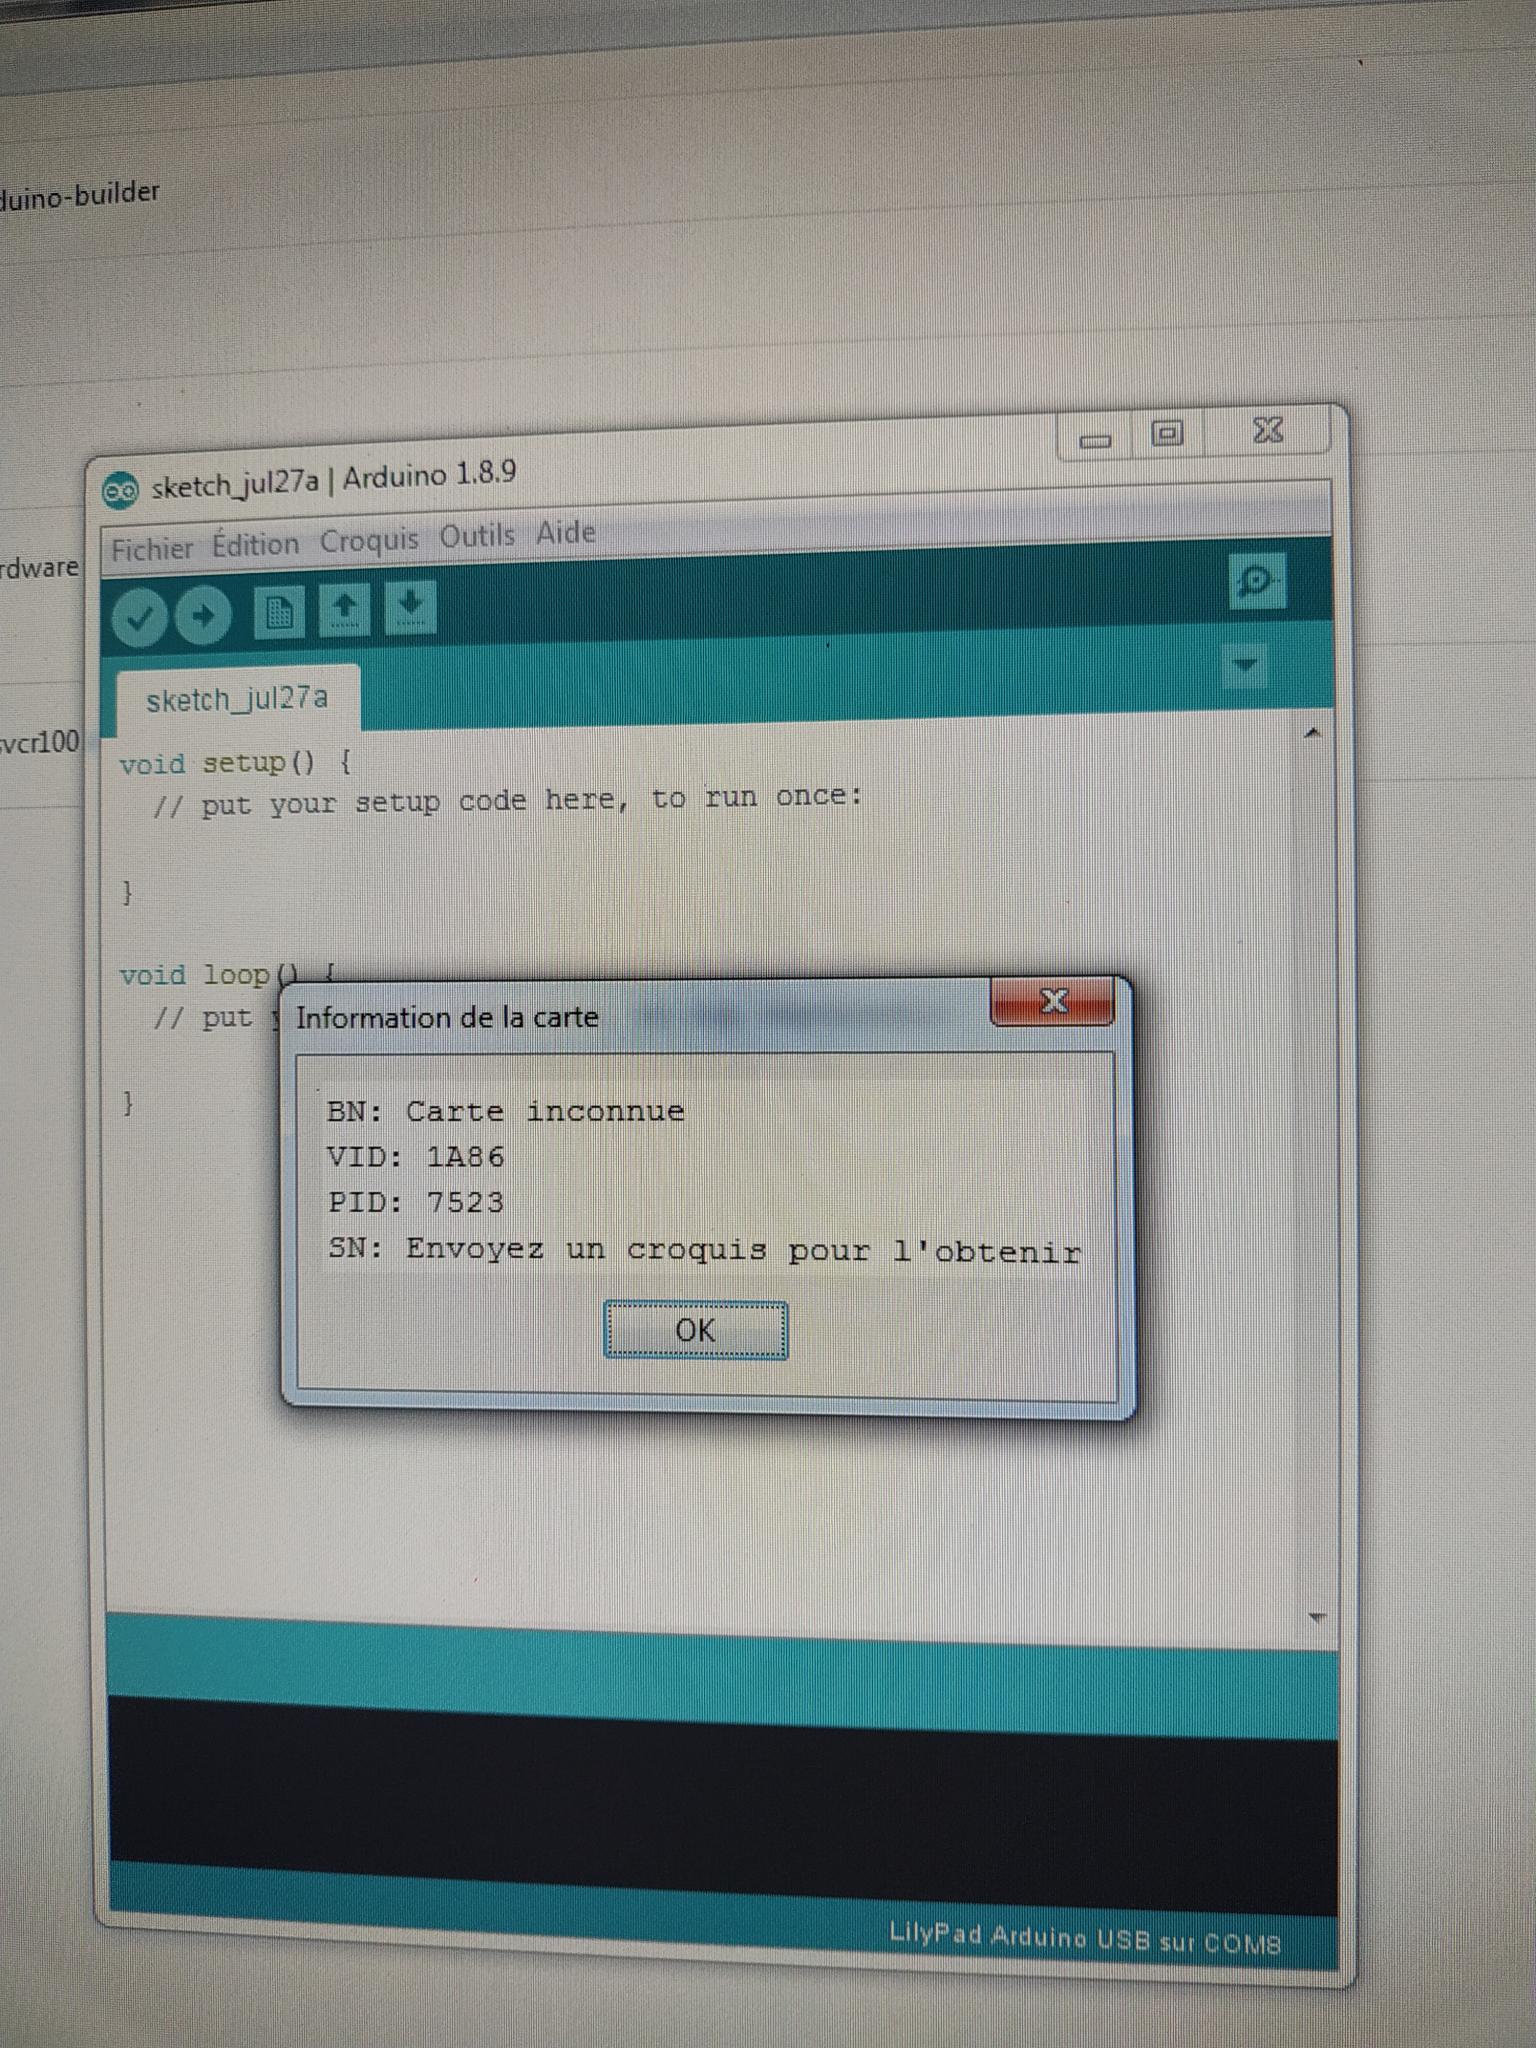Close the Information de la carte dialog
1536x2048 pixels.
tap(1052, 1001)
